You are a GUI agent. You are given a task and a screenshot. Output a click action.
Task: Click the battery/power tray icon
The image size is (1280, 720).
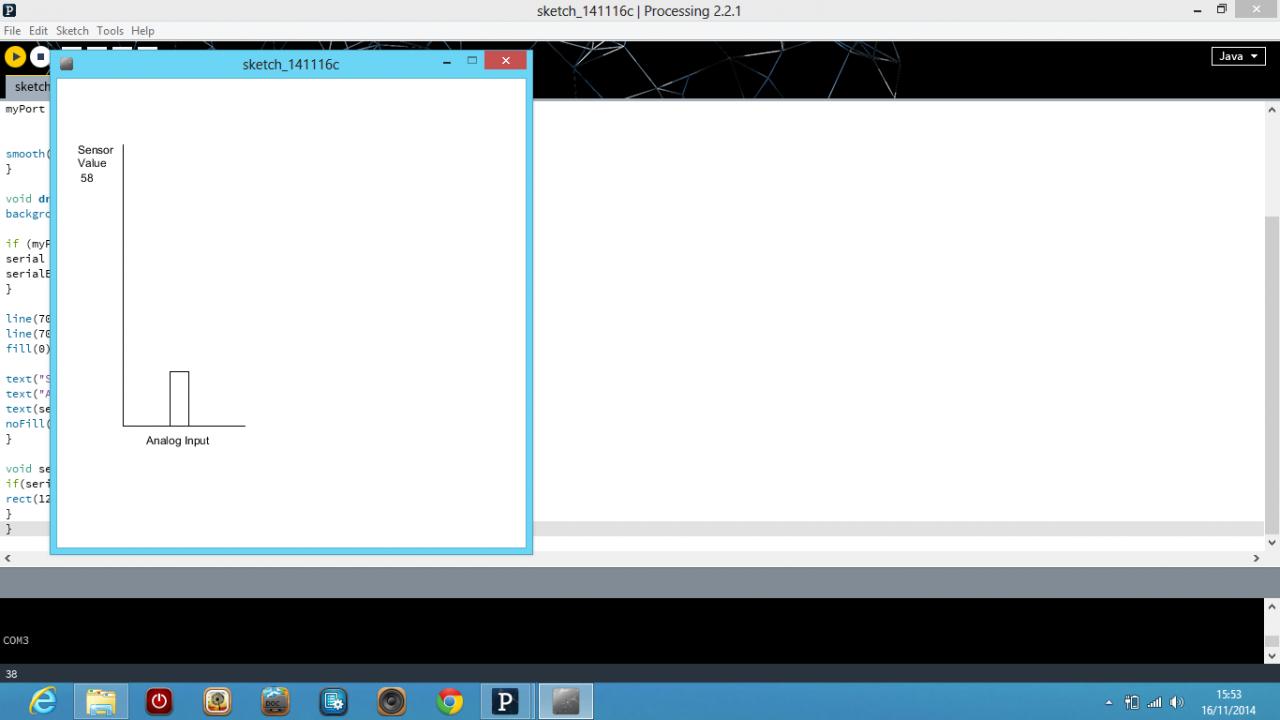point(1132,703)
